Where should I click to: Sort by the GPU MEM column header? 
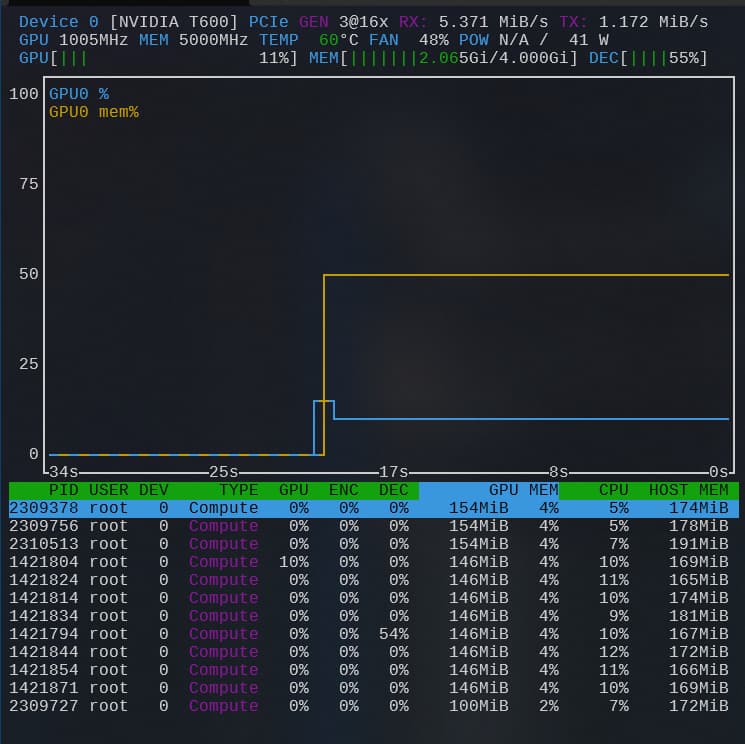pyautogui.click(x=523, y=490)
